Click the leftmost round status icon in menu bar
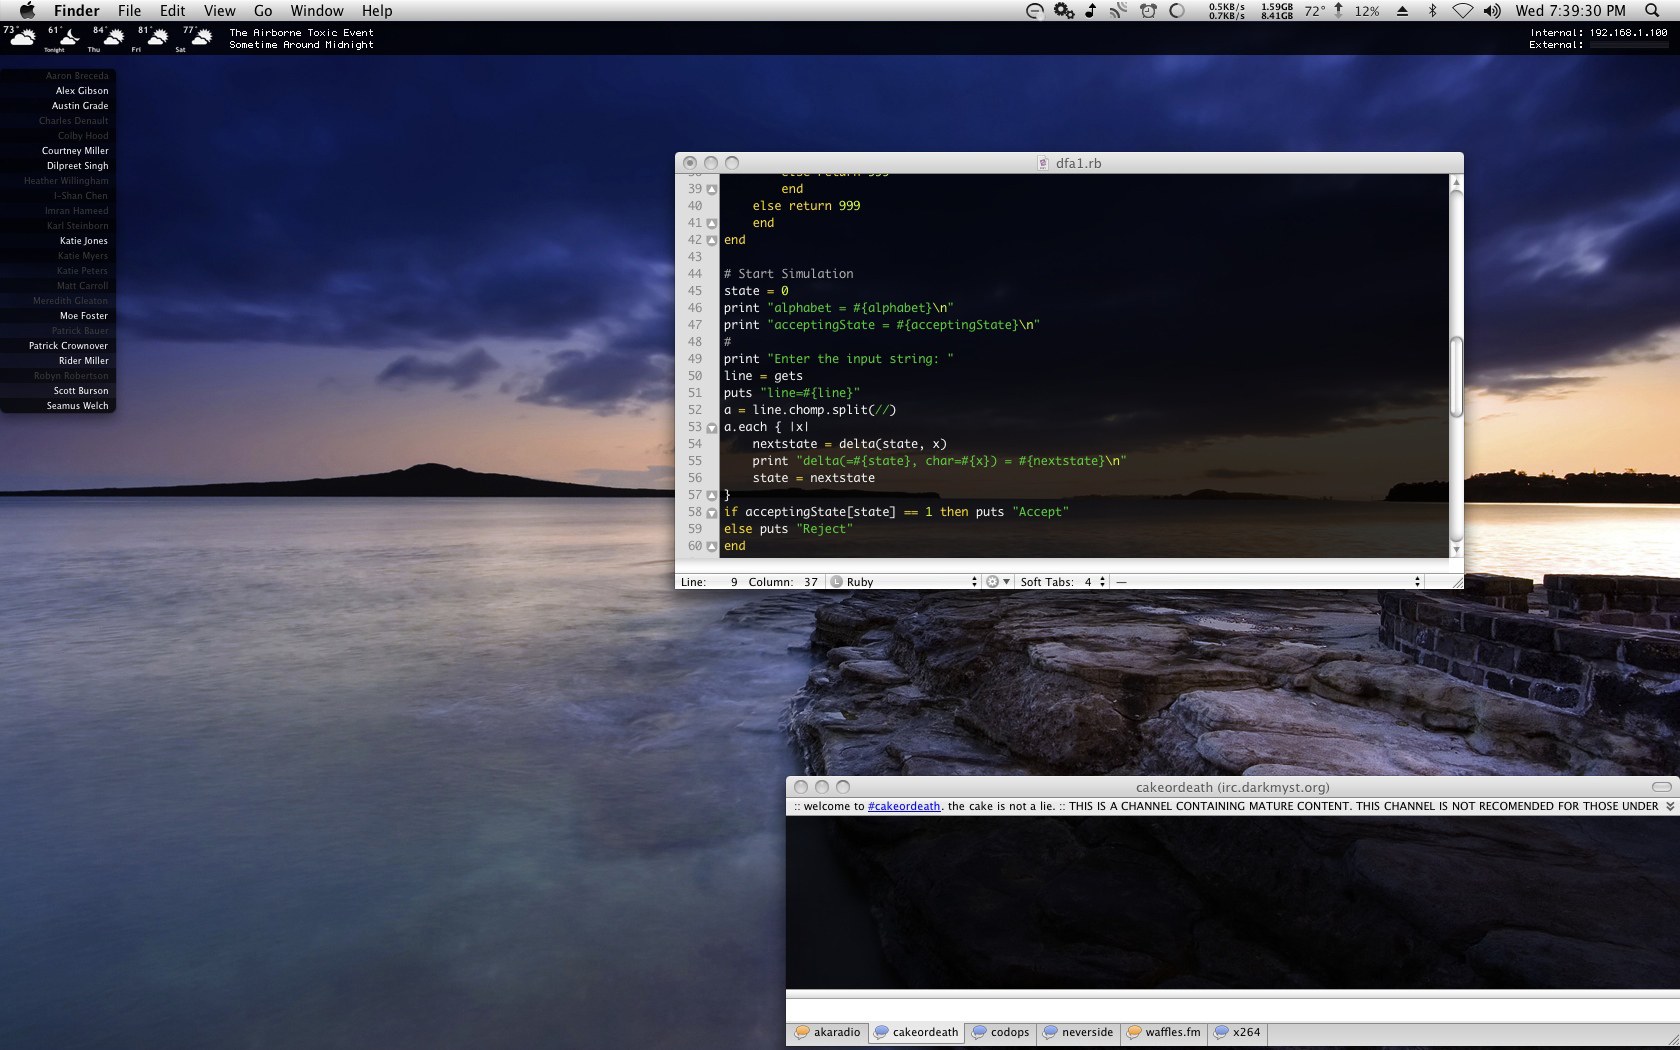The width and height of the screenshot is (1680, 1050). [x=1035, y=11]
